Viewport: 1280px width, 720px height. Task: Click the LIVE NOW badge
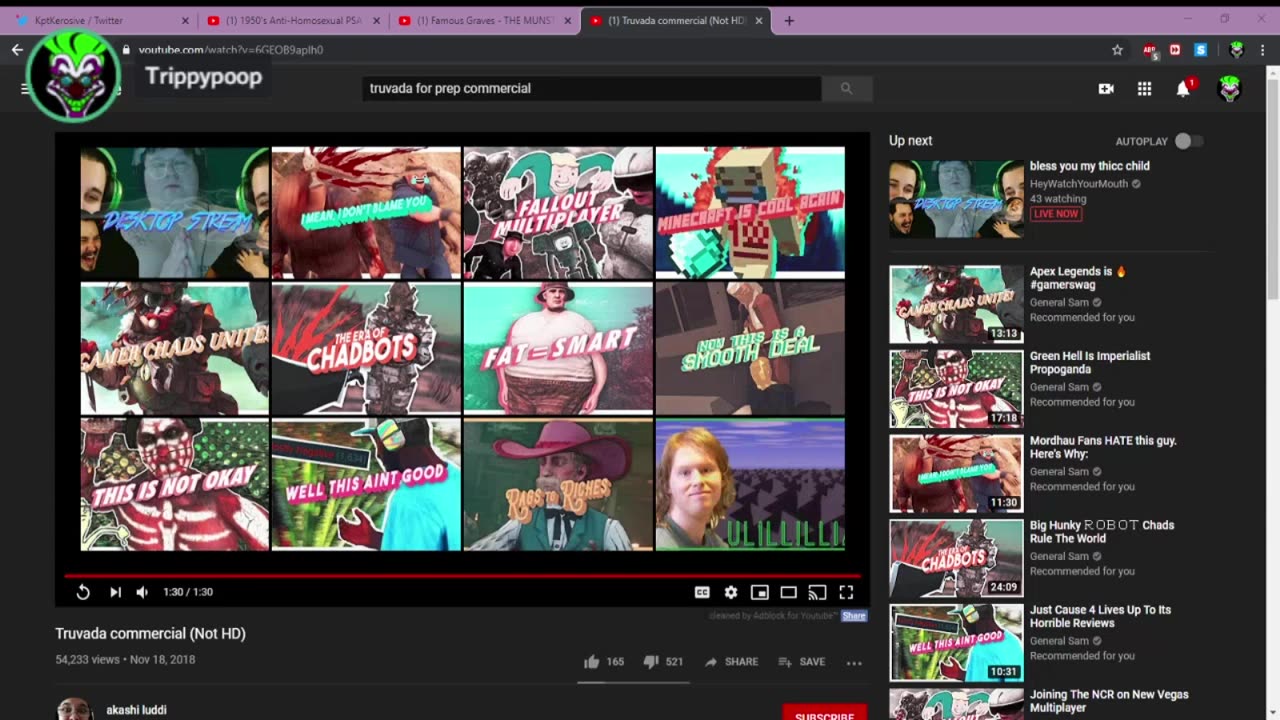point(1056,214)
